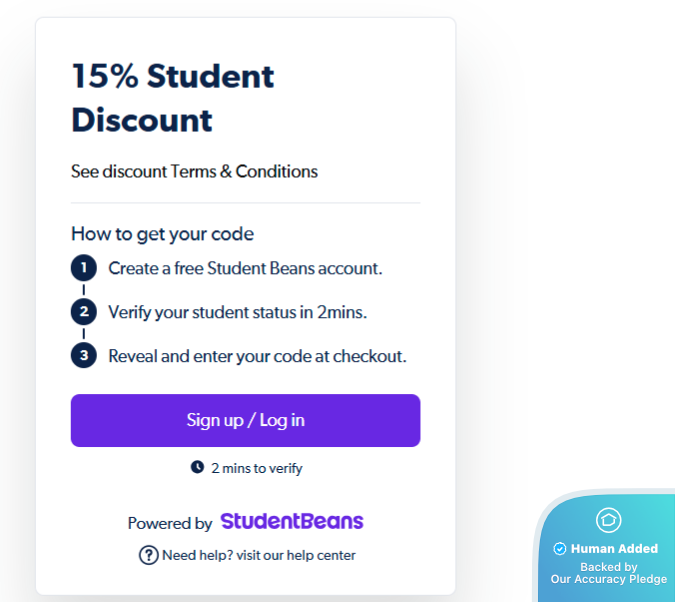Select "Verify your student status in 2mins" step
The image size is (675, 602).
238,312
